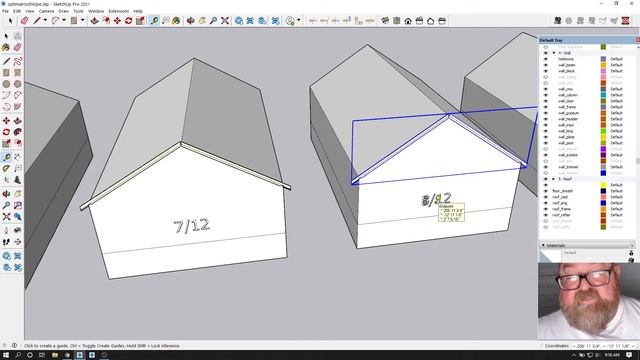
Task: Open the Line tool dropdown arrow
Action: (x=45, y=20)
